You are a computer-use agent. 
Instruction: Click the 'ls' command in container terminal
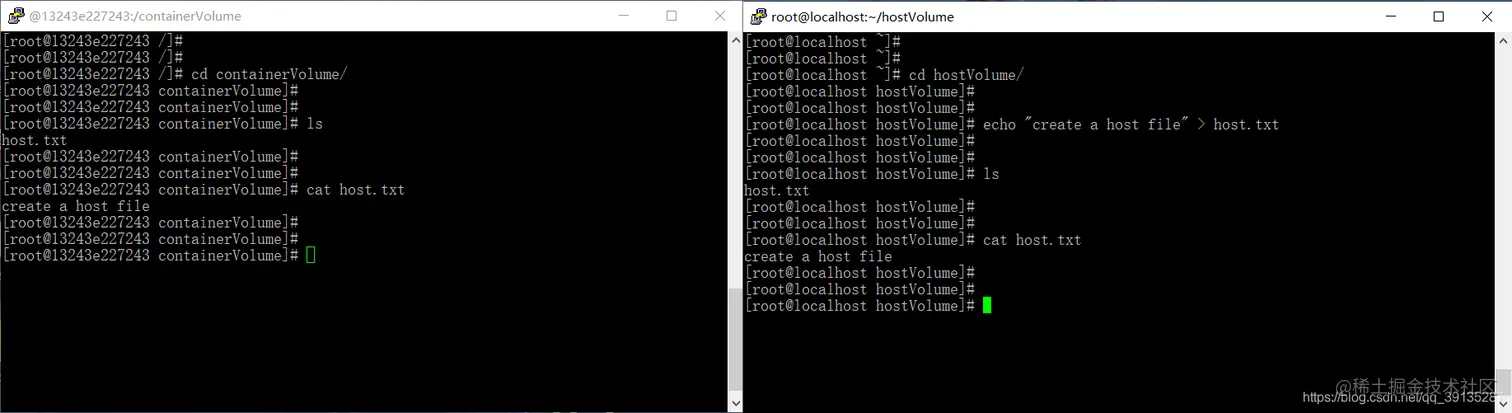(x=314, y=124)
